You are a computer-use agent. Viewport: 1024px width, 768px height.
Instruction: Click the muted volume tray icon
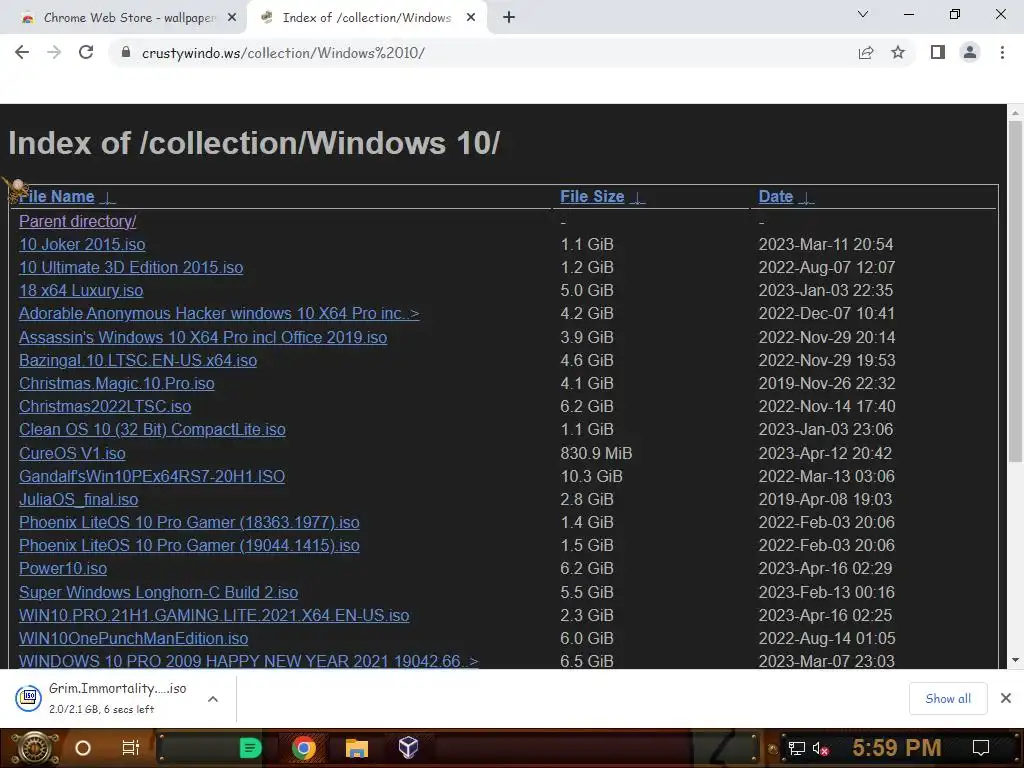821,748
